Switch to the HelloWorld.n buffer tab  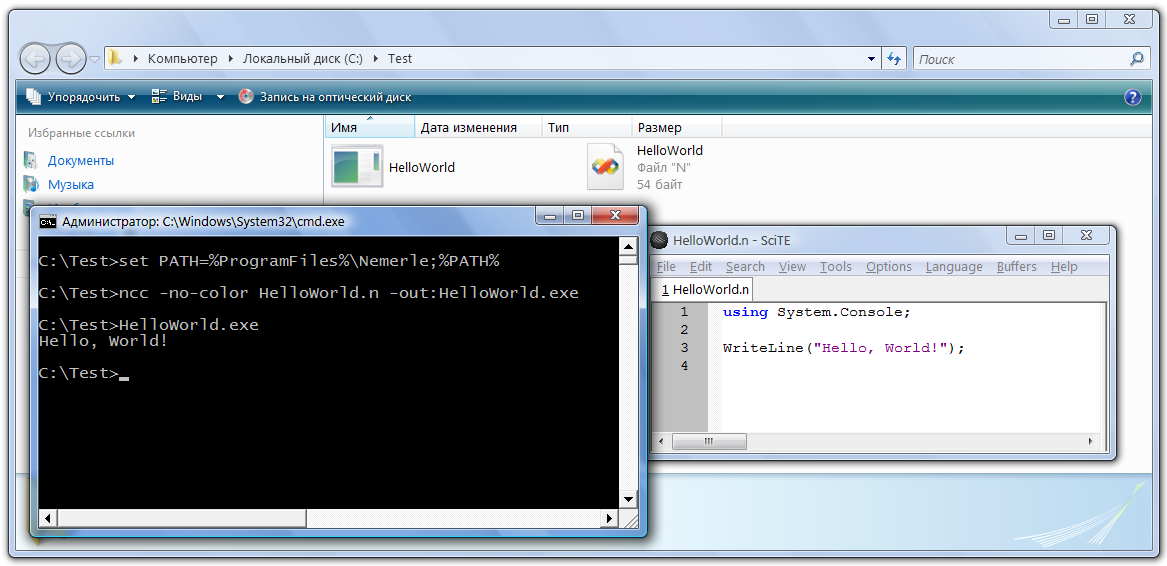coord(705,289)
